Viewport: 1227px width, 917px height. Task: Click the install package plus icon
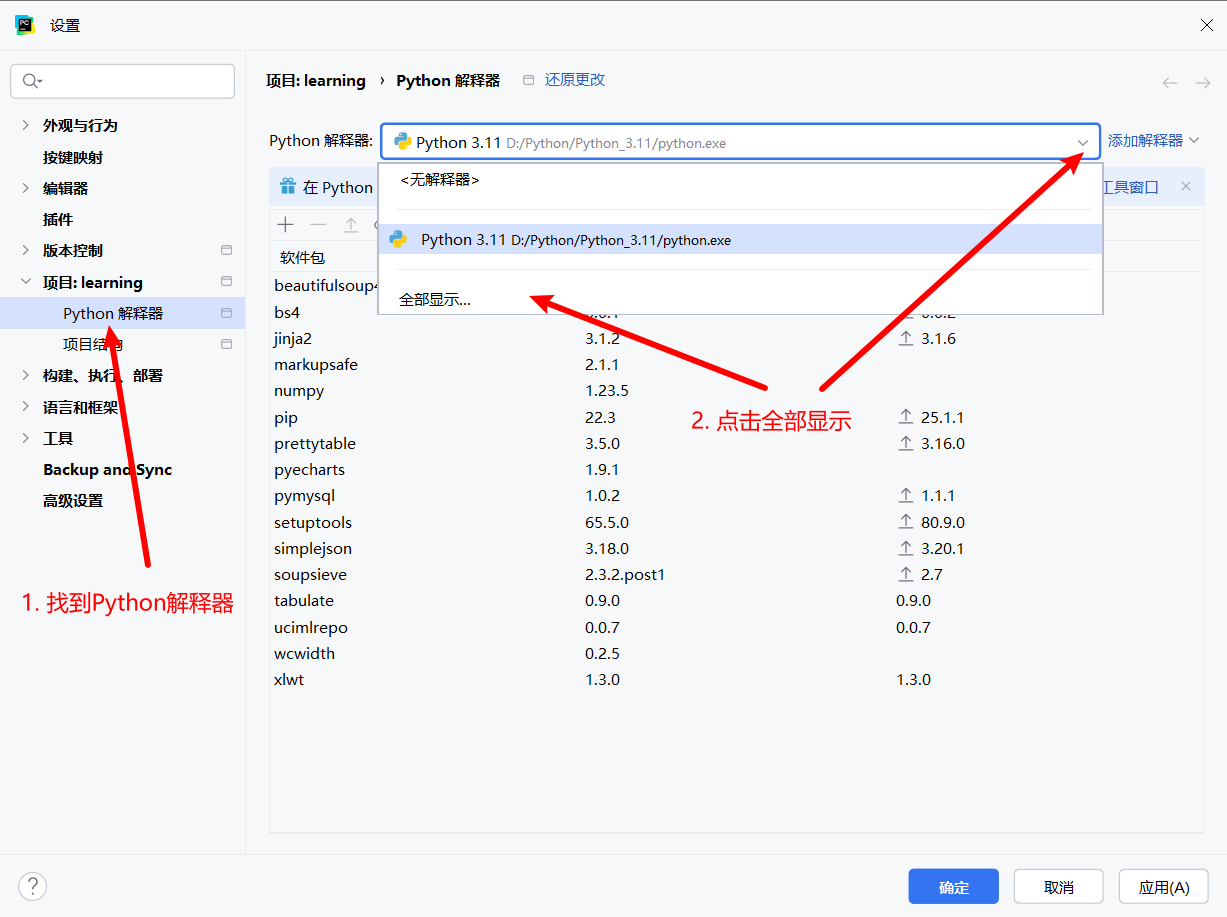tap(286, 225)
